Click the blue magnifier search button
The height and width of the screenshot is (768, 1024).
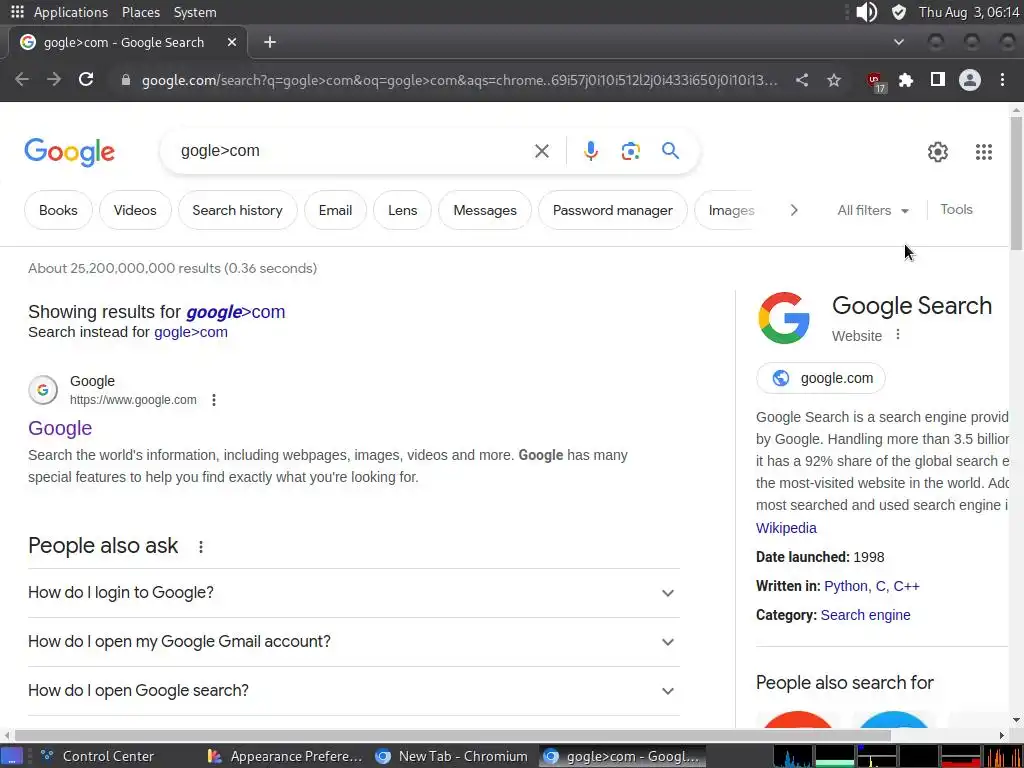click(670, 151)
